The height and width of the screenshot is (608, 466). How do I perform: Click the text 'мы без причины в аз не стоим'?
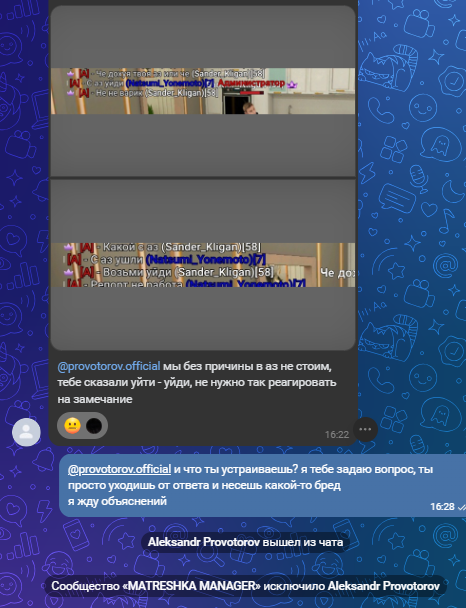[x=247, y=366]
